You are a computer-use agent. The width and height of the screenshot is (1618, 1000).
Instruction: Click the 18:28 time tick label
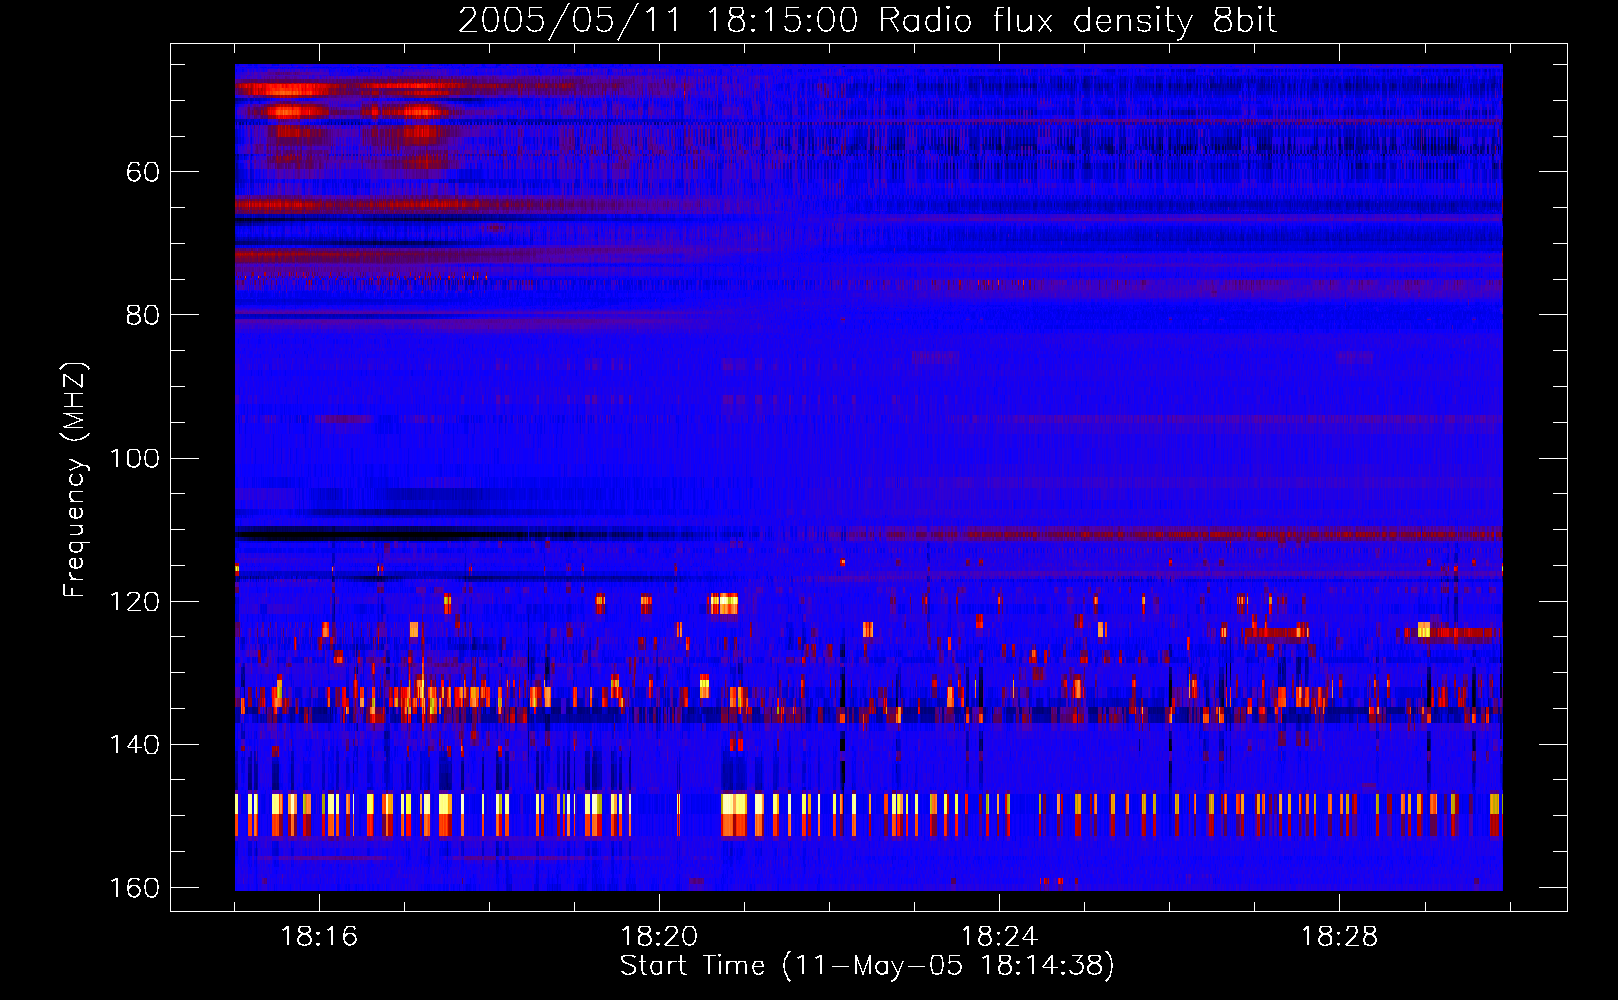[x=1339, y=937]
